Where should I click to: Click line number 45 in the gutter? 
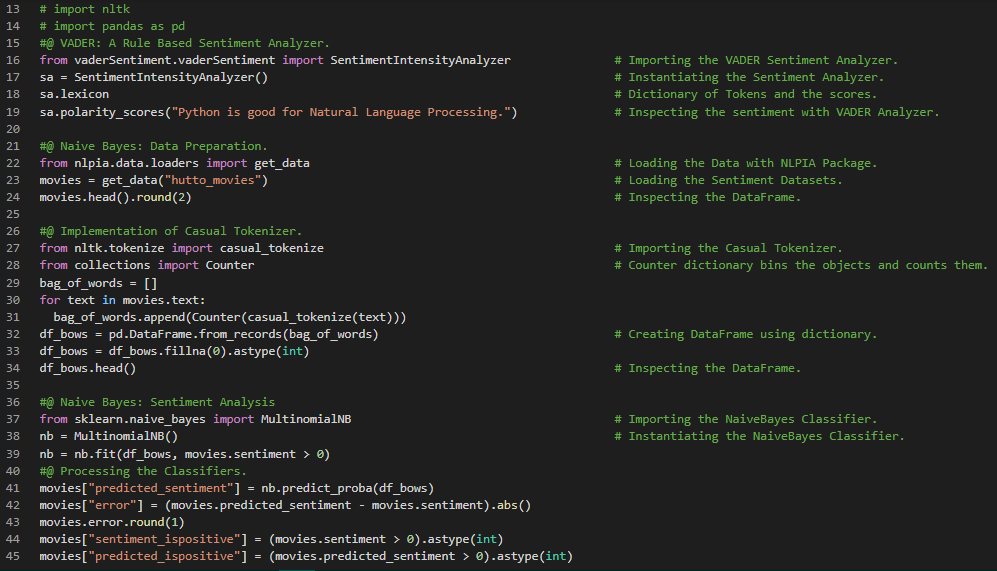[x=13, y=556]
